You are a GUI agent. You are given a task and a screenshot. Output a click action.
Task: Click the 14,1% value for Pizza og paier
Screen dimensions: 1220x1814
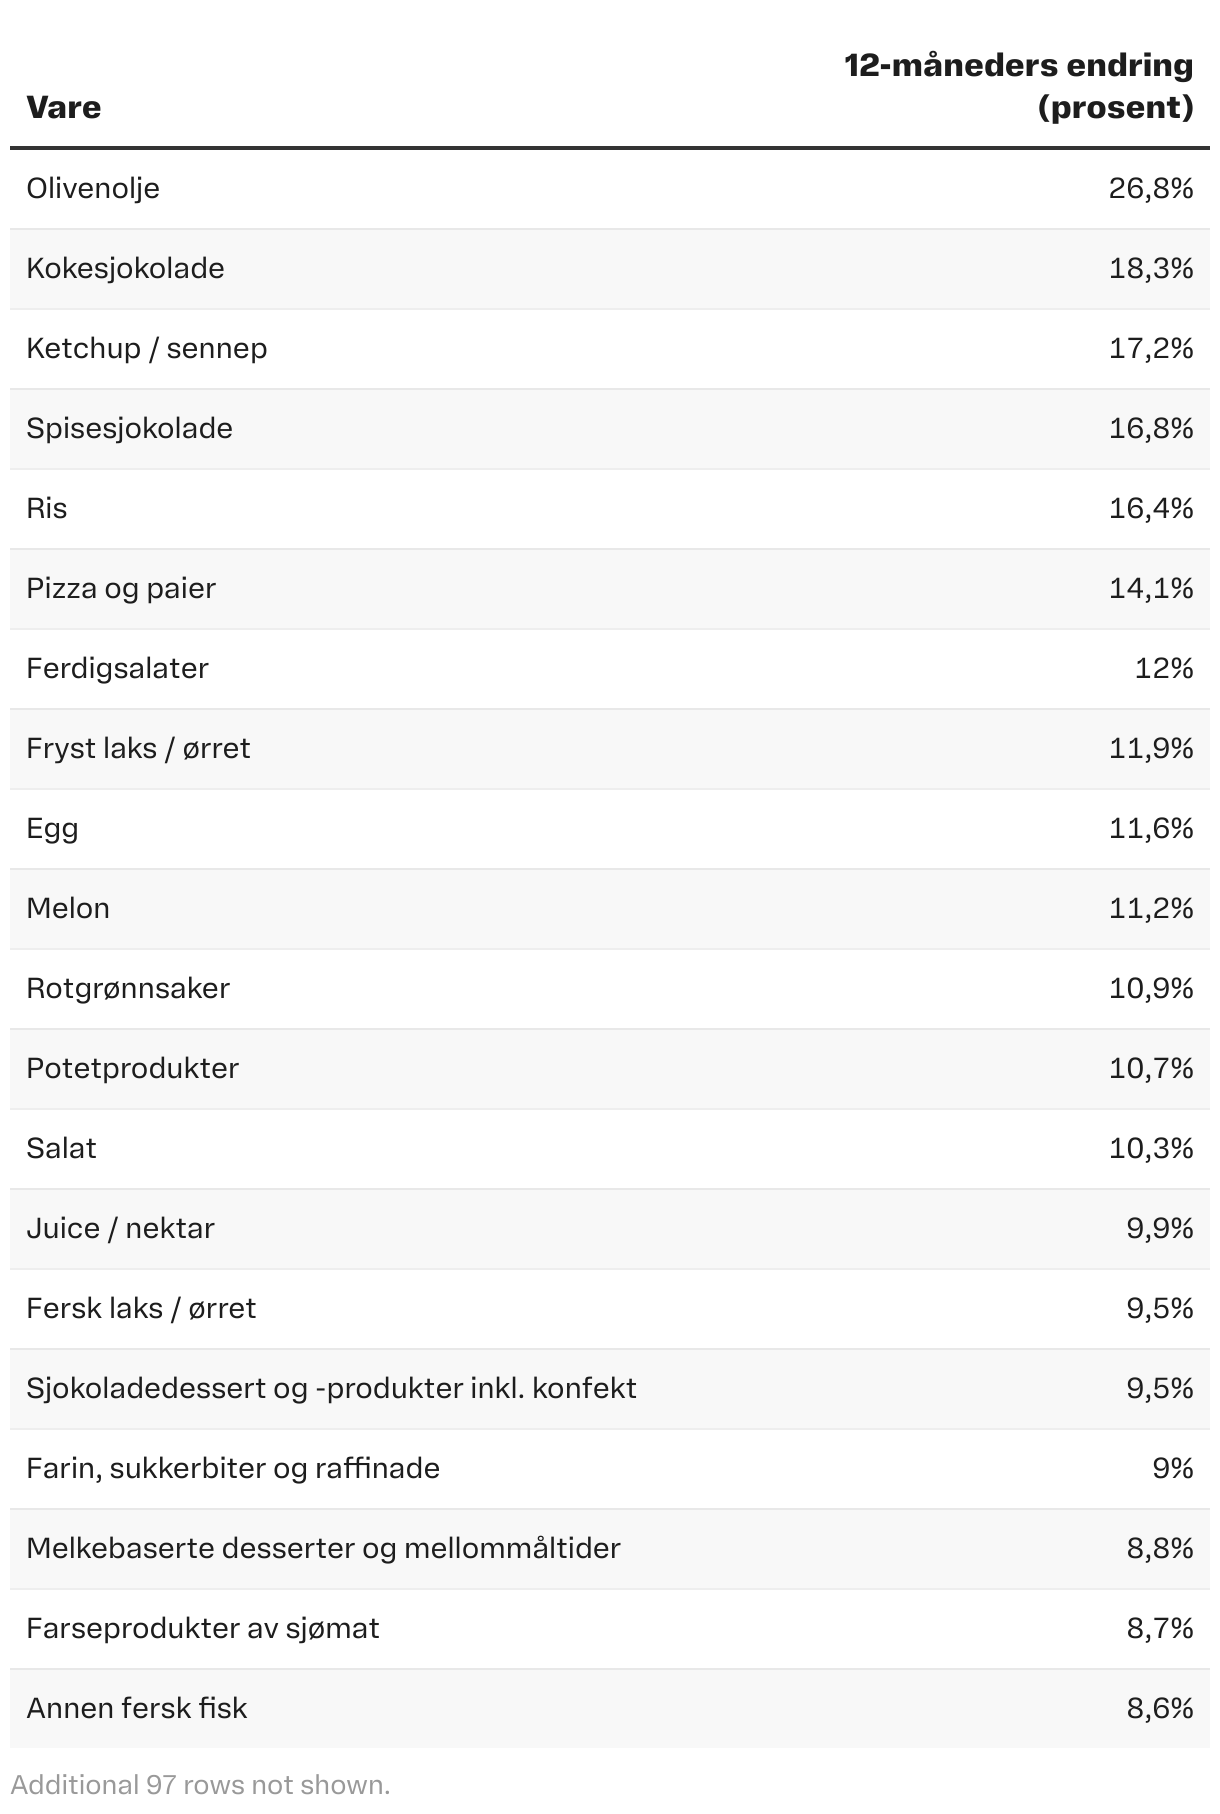tap(1150, 588)
